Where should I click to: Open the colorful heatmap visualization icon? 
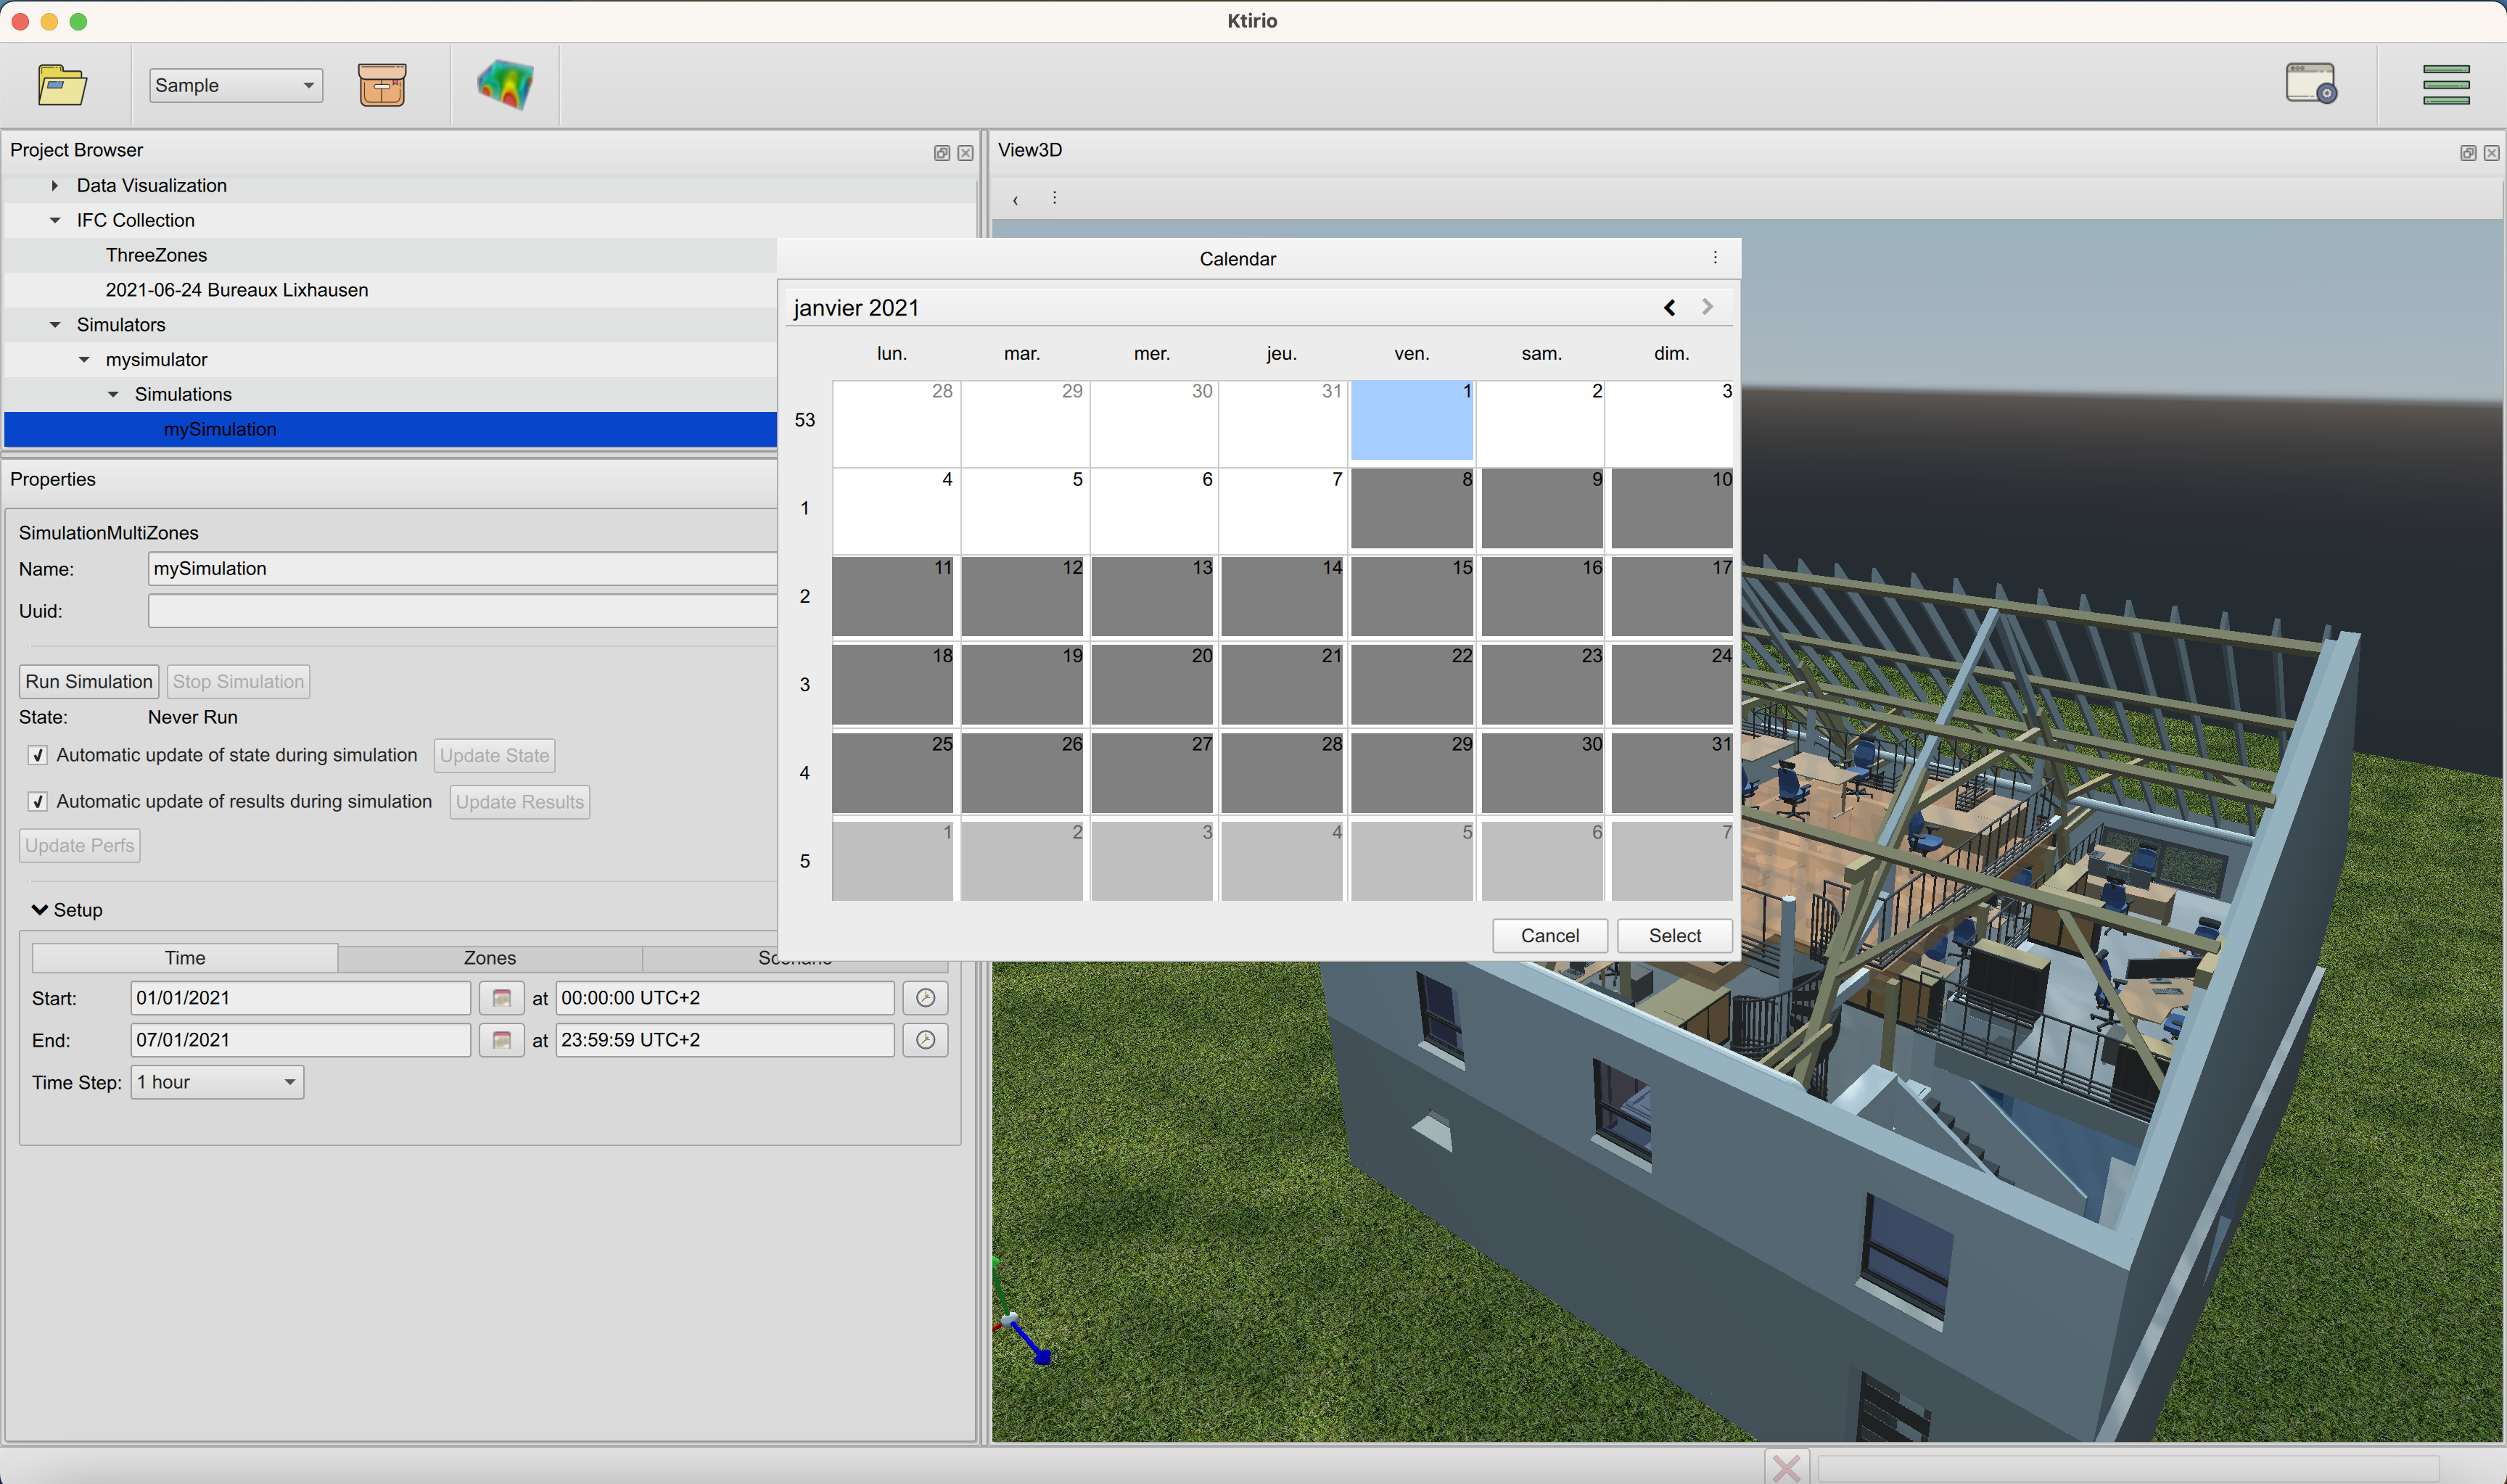point(506,85)
